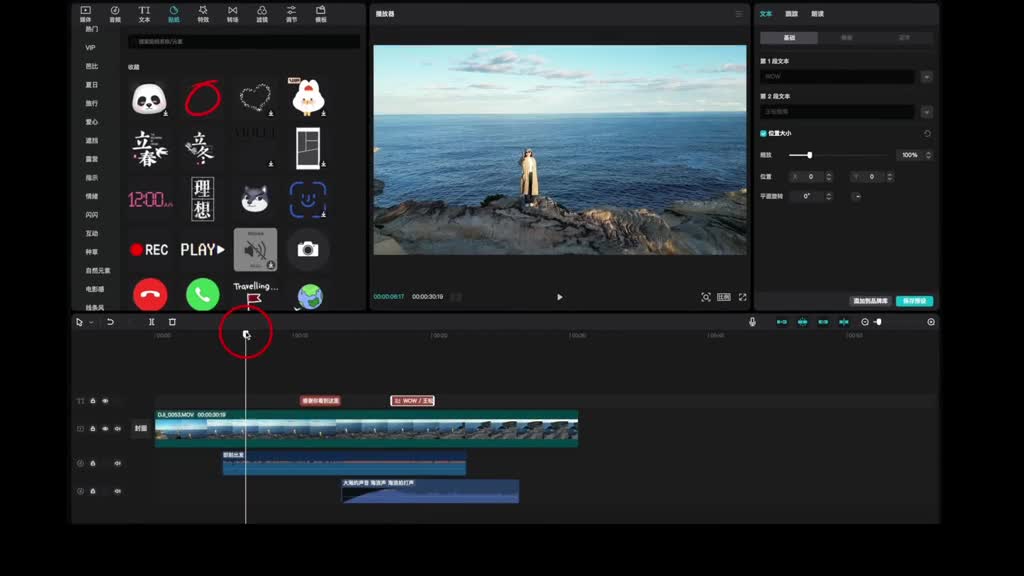Enter fullscreen preview in the player
This screenshot has width=1024, height=576.
pos(742,297)
